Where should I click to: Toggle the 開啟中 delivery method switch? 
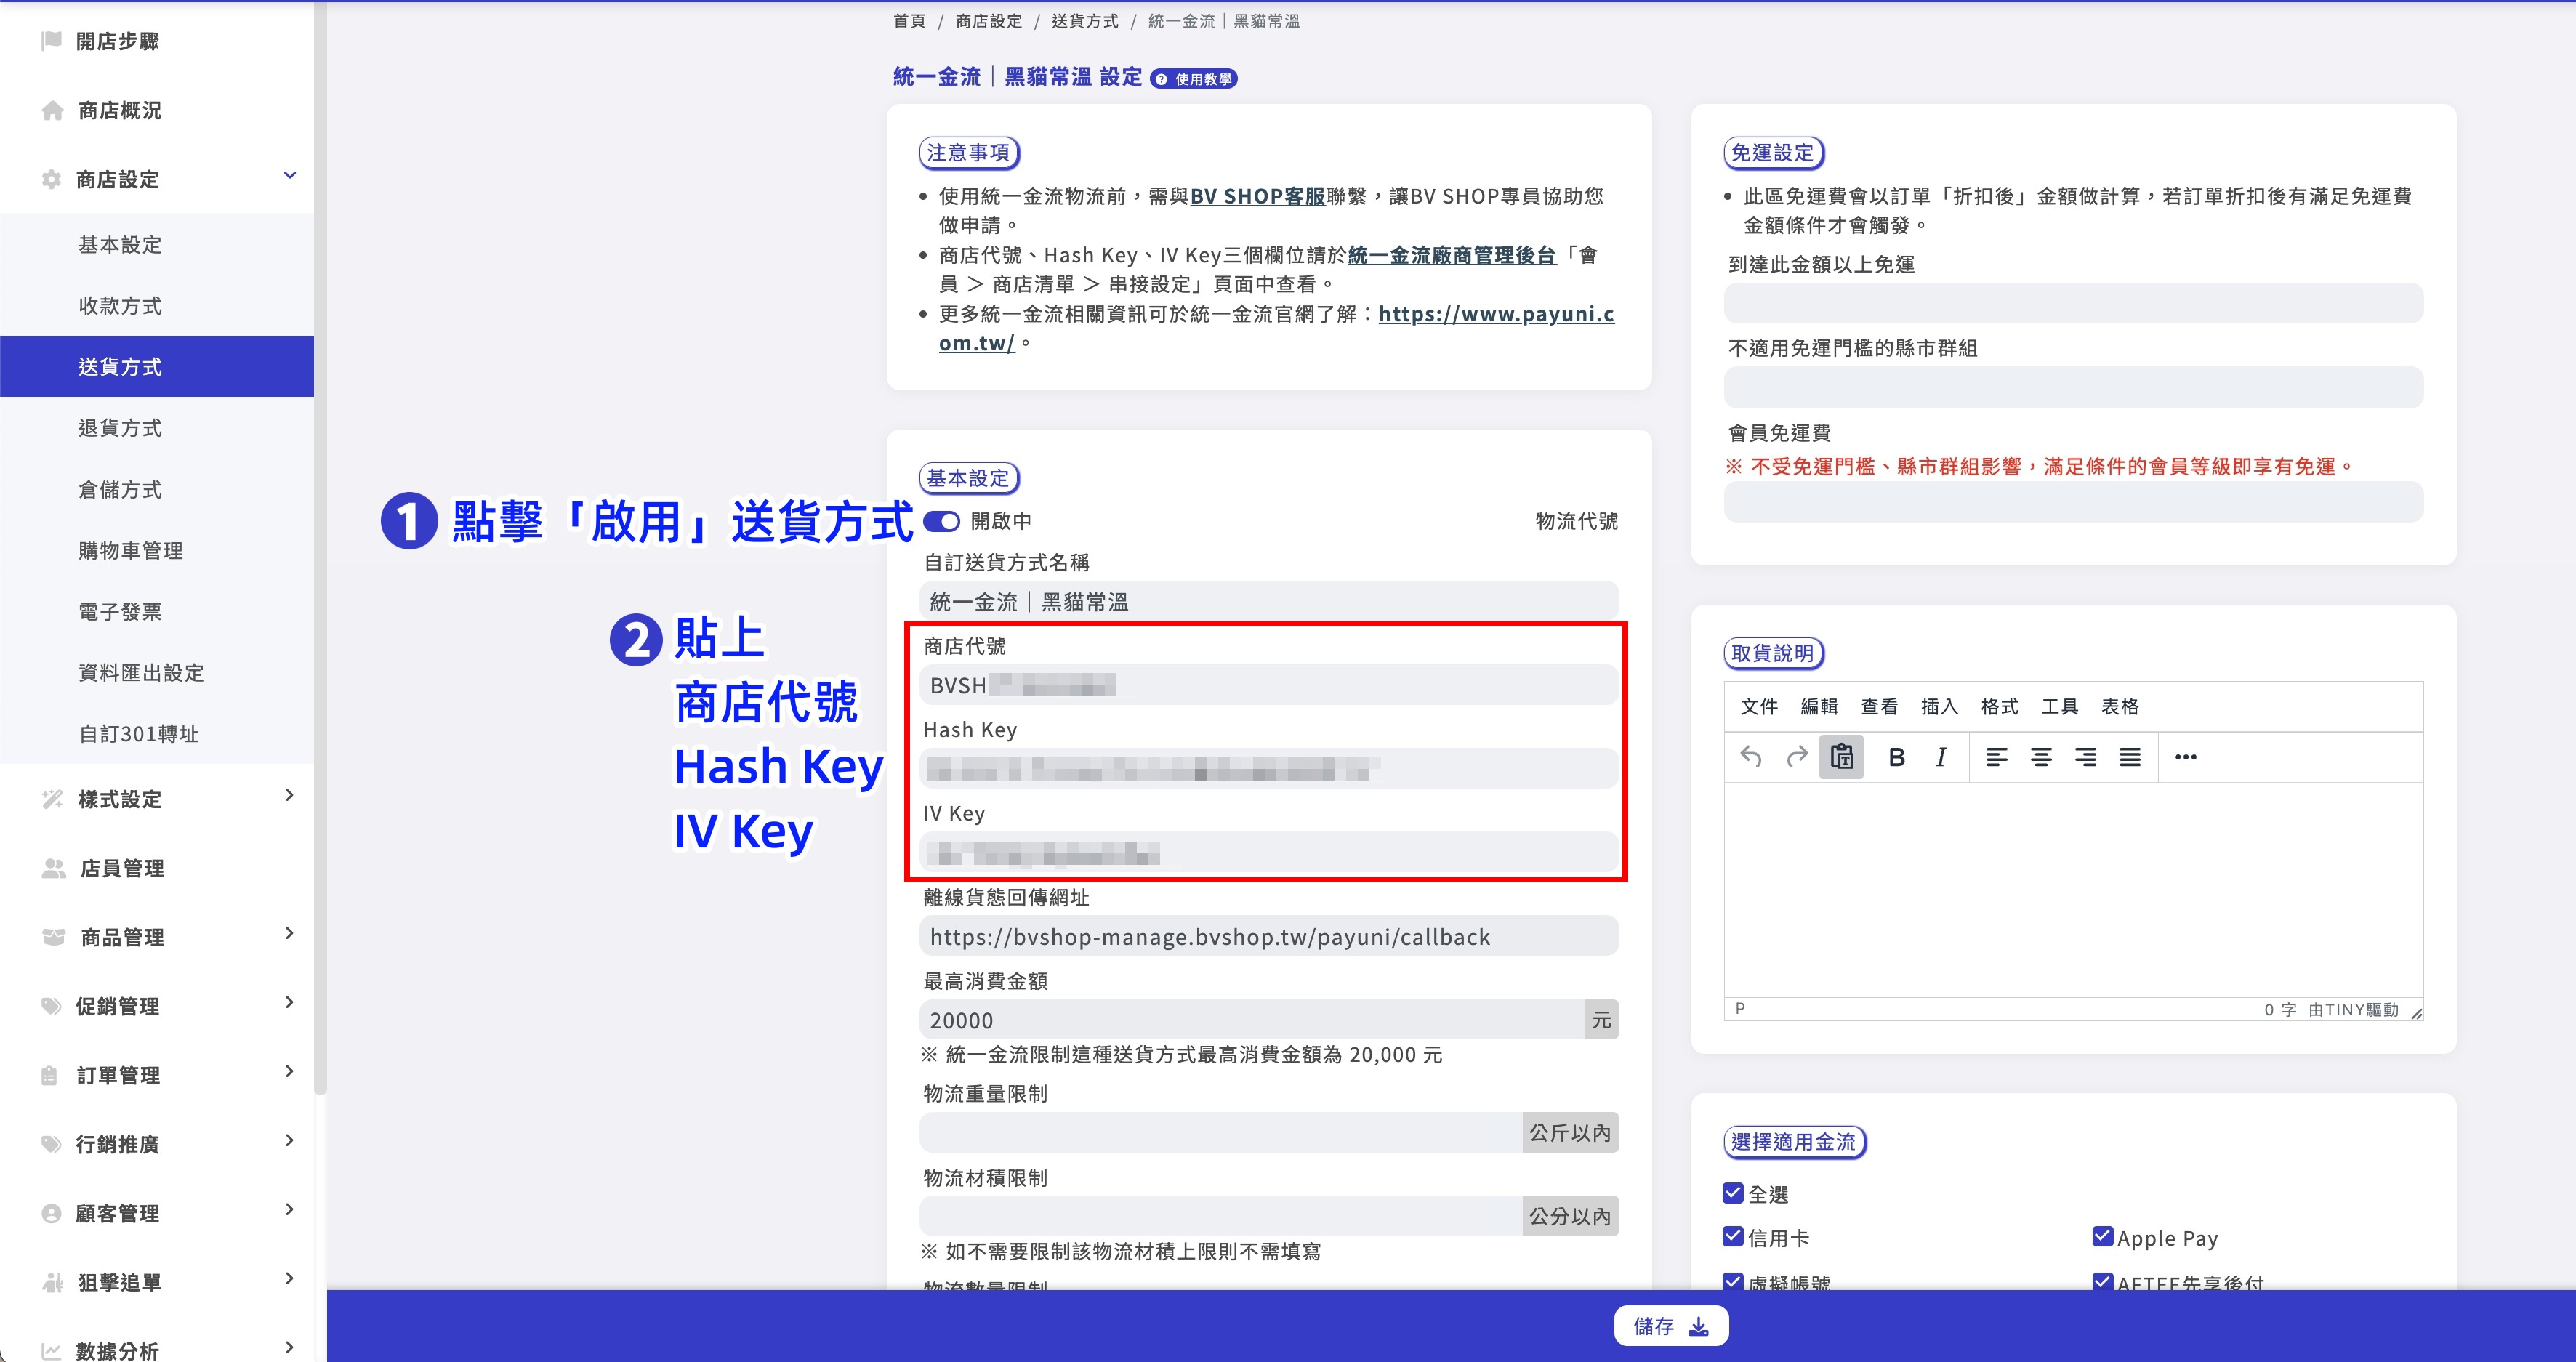pos(941,521)
